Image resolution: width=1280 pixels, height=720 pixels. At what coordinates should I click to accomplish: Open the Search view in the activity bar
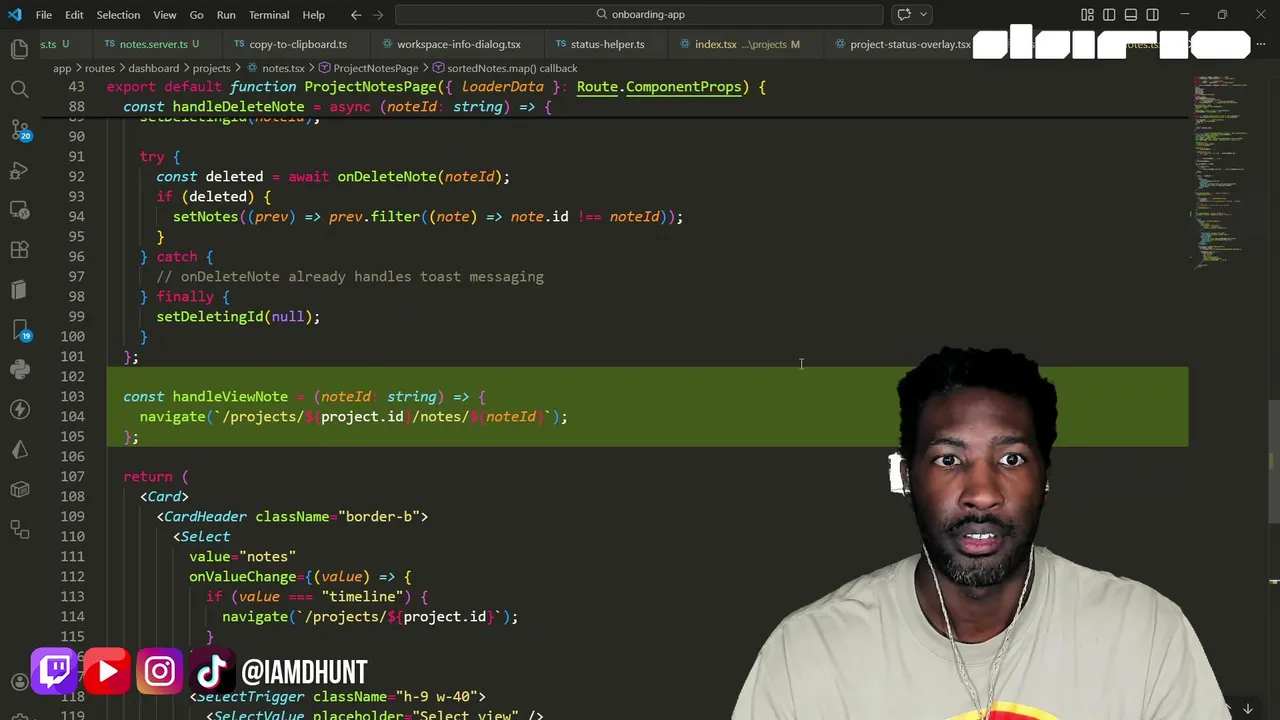click(19, 90)
